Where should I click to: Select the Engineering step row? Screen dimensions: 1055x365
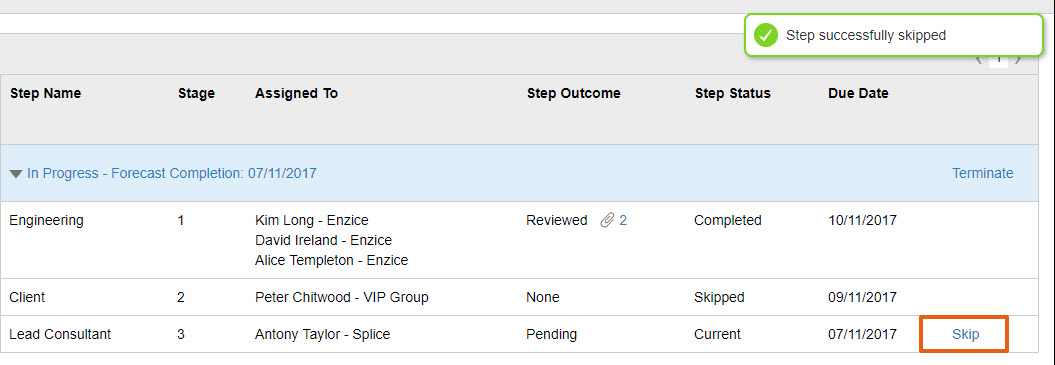tap(518, 240)
